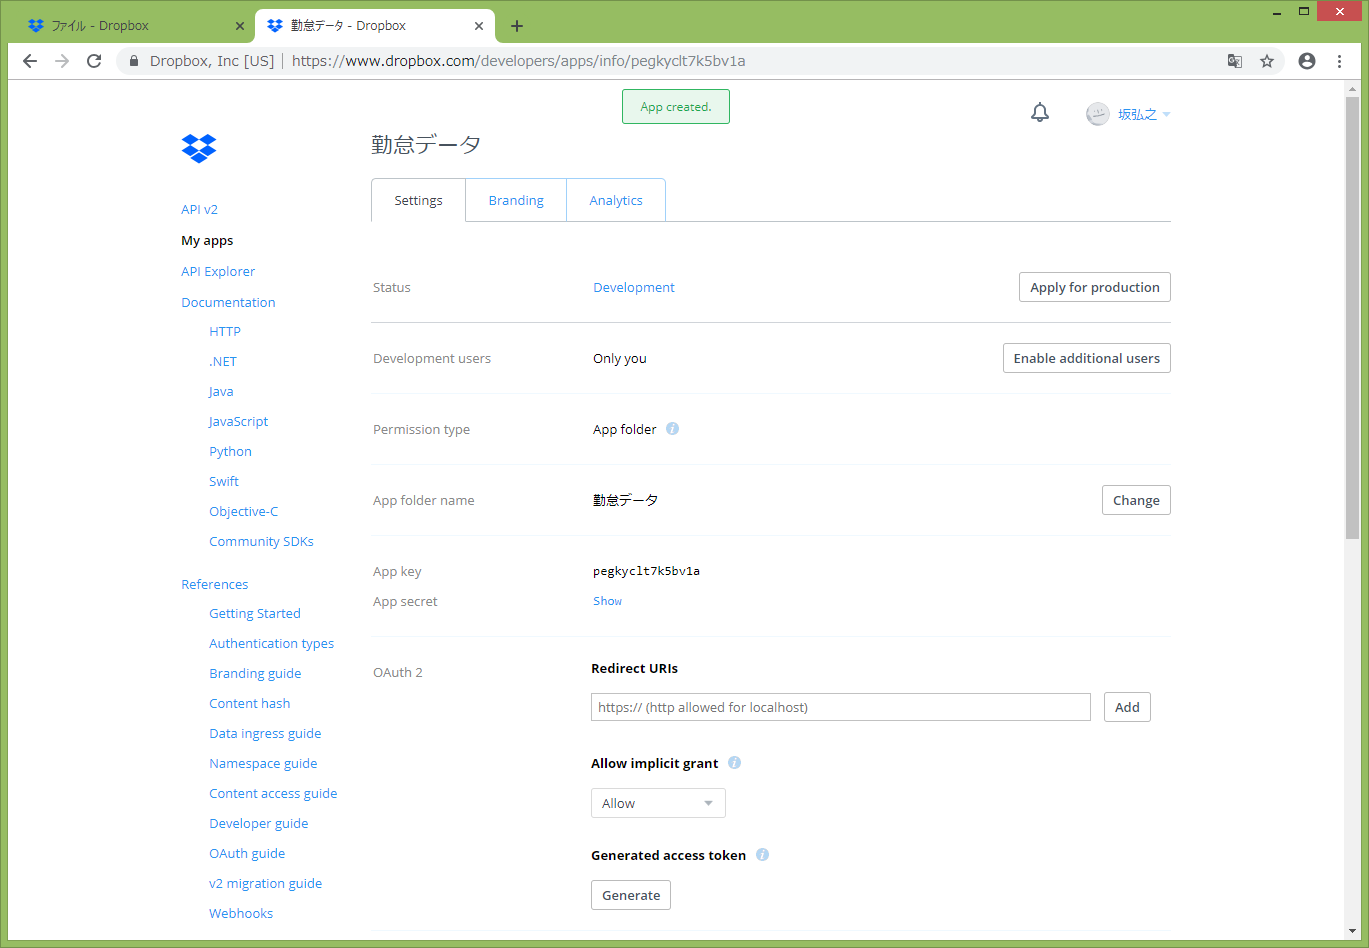Open My apps in the sidebar
The height and width of the screenshot is (948, 1369).
(x=207, y=240)
